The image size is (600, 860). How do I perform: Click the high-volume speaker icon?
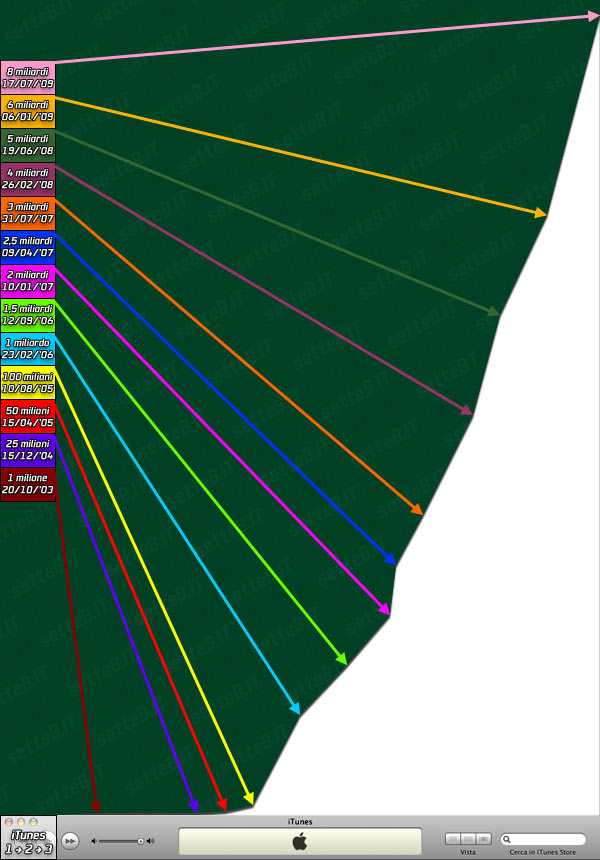click(x=150, y=841)
